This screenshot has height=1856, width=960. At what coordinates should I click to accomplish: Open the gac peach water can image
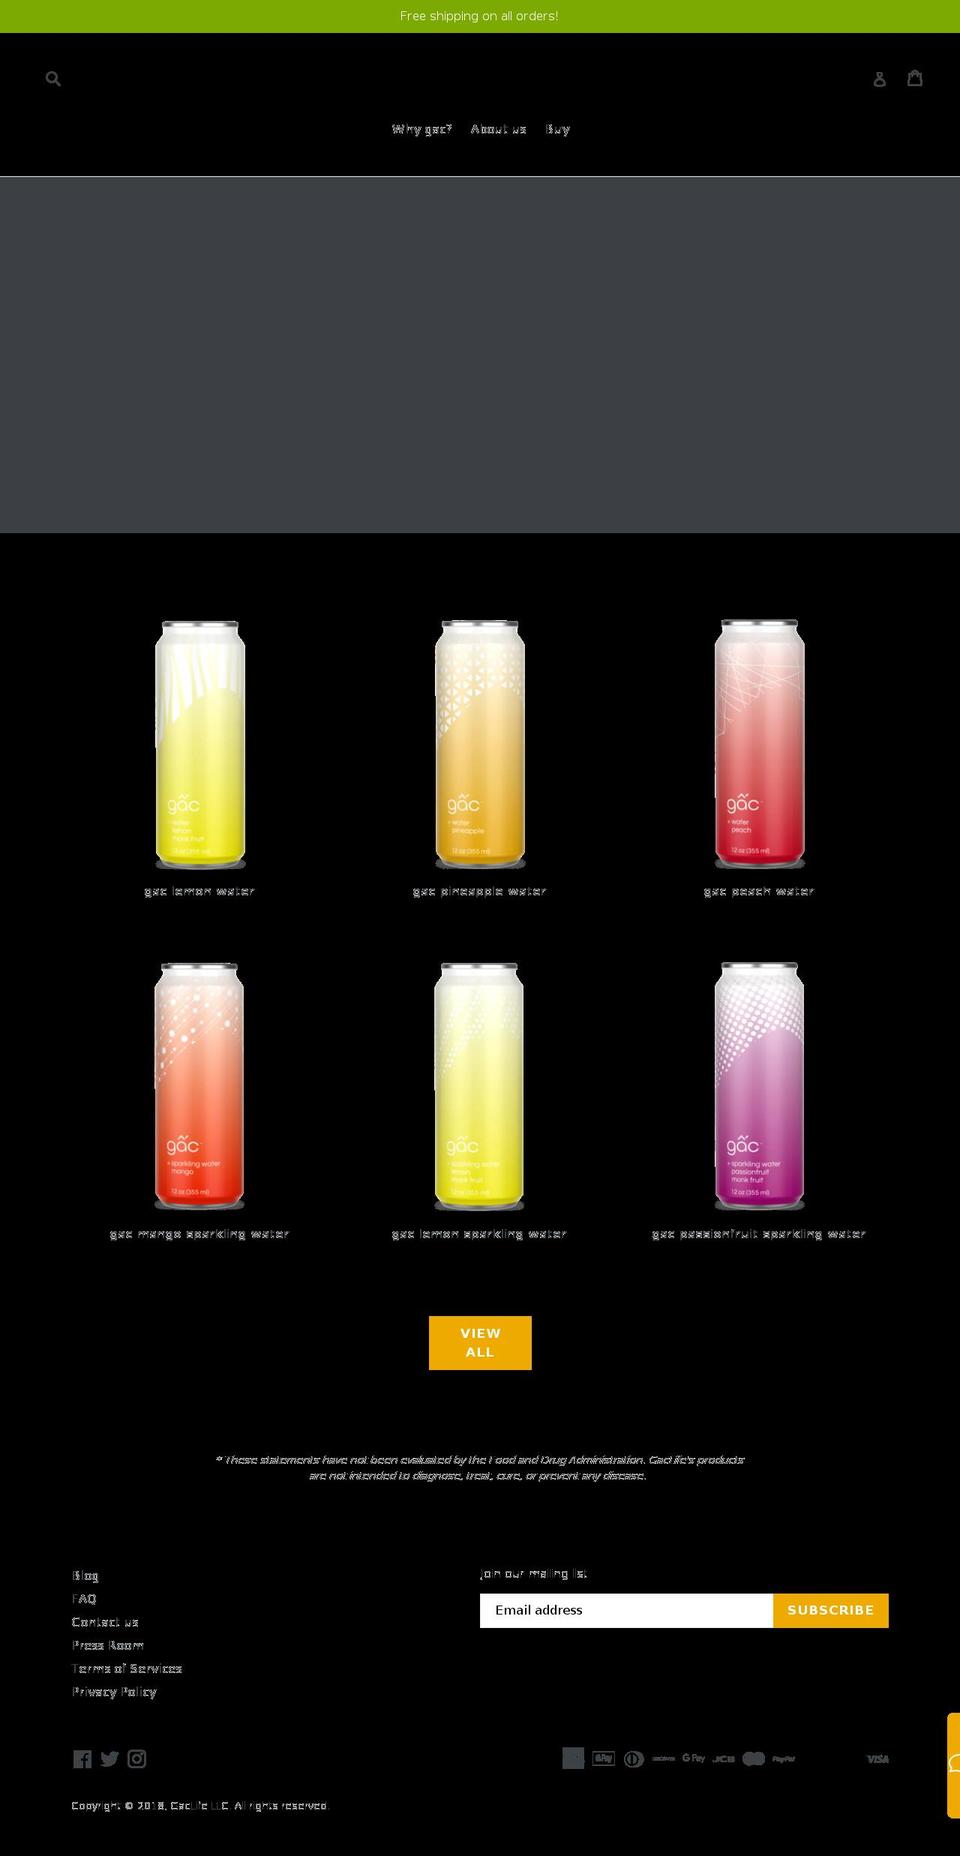coord(760,745)
